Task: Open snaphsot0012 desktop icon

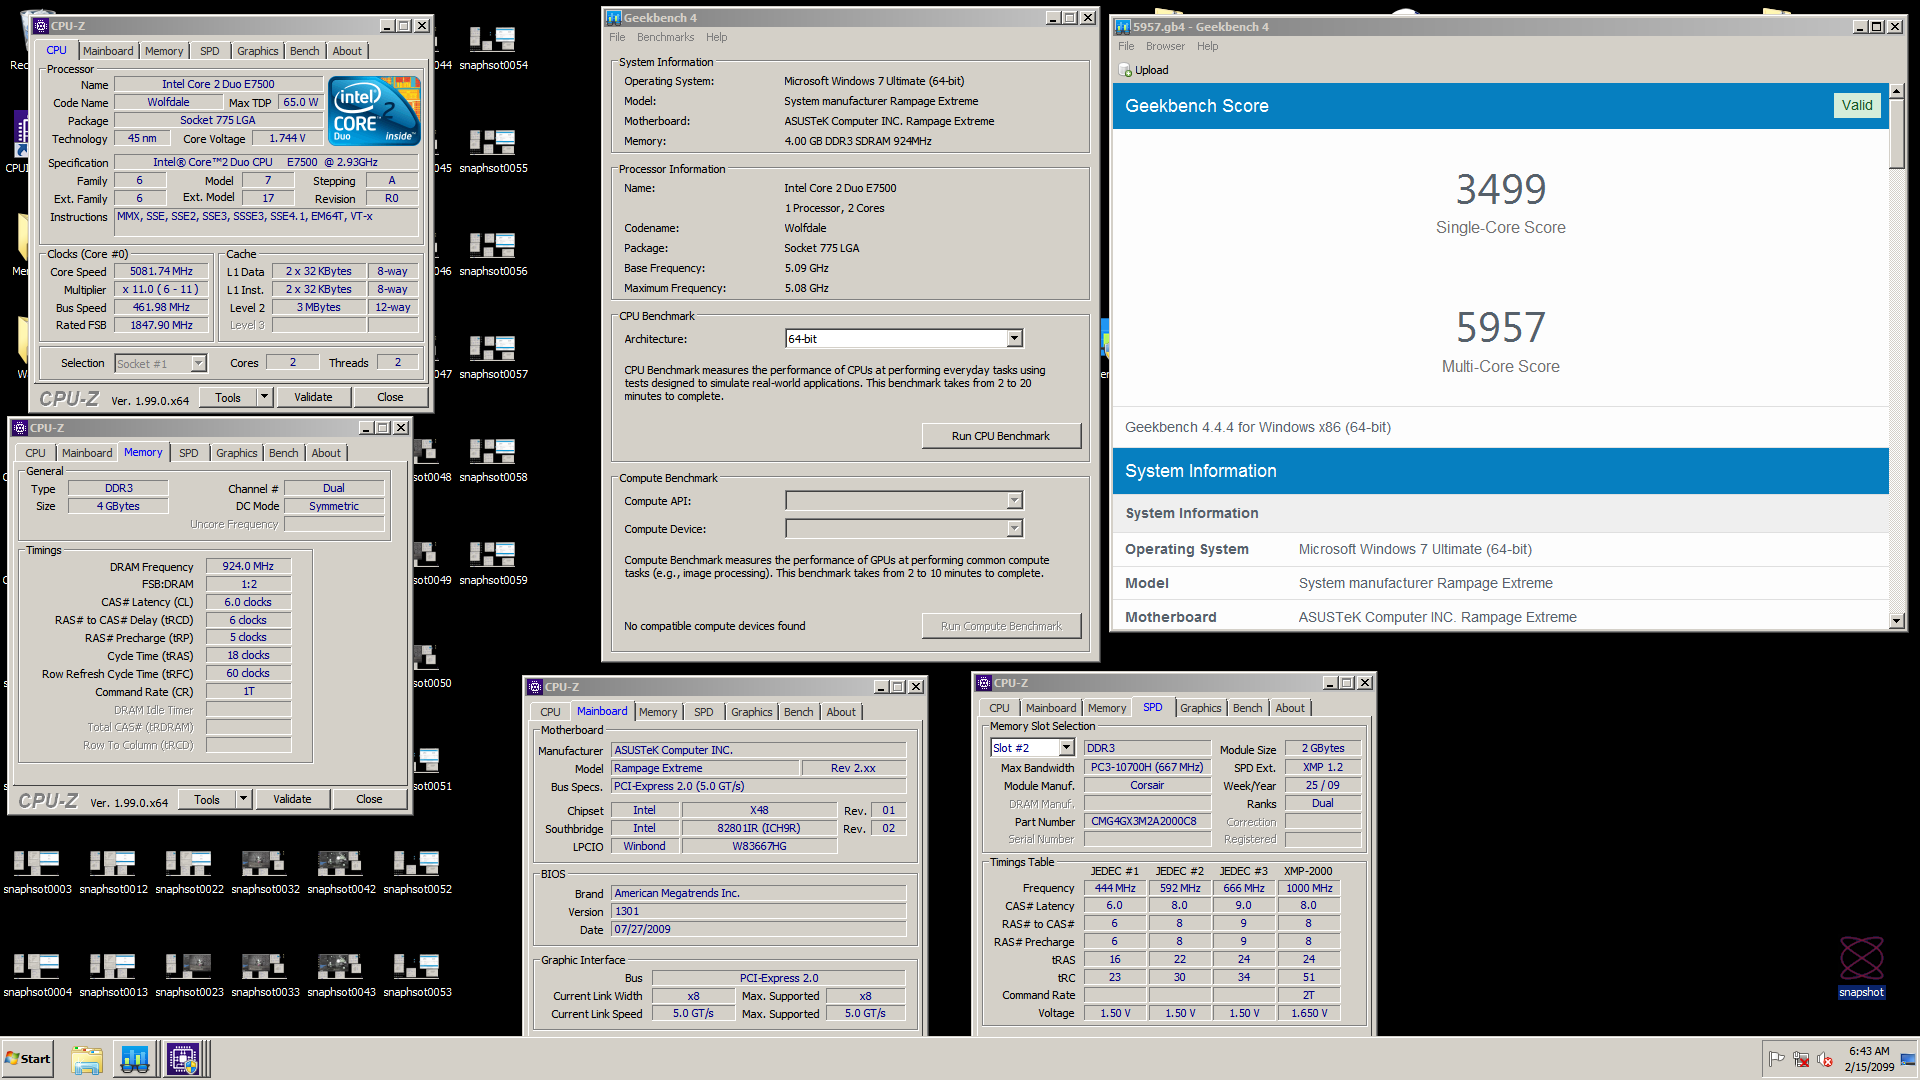Action: coord(113,873)
